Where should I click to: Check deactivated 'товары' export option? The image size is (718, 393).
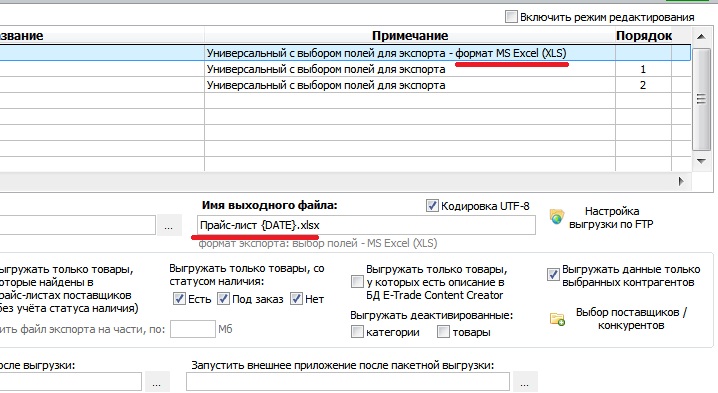coord(443,332)
